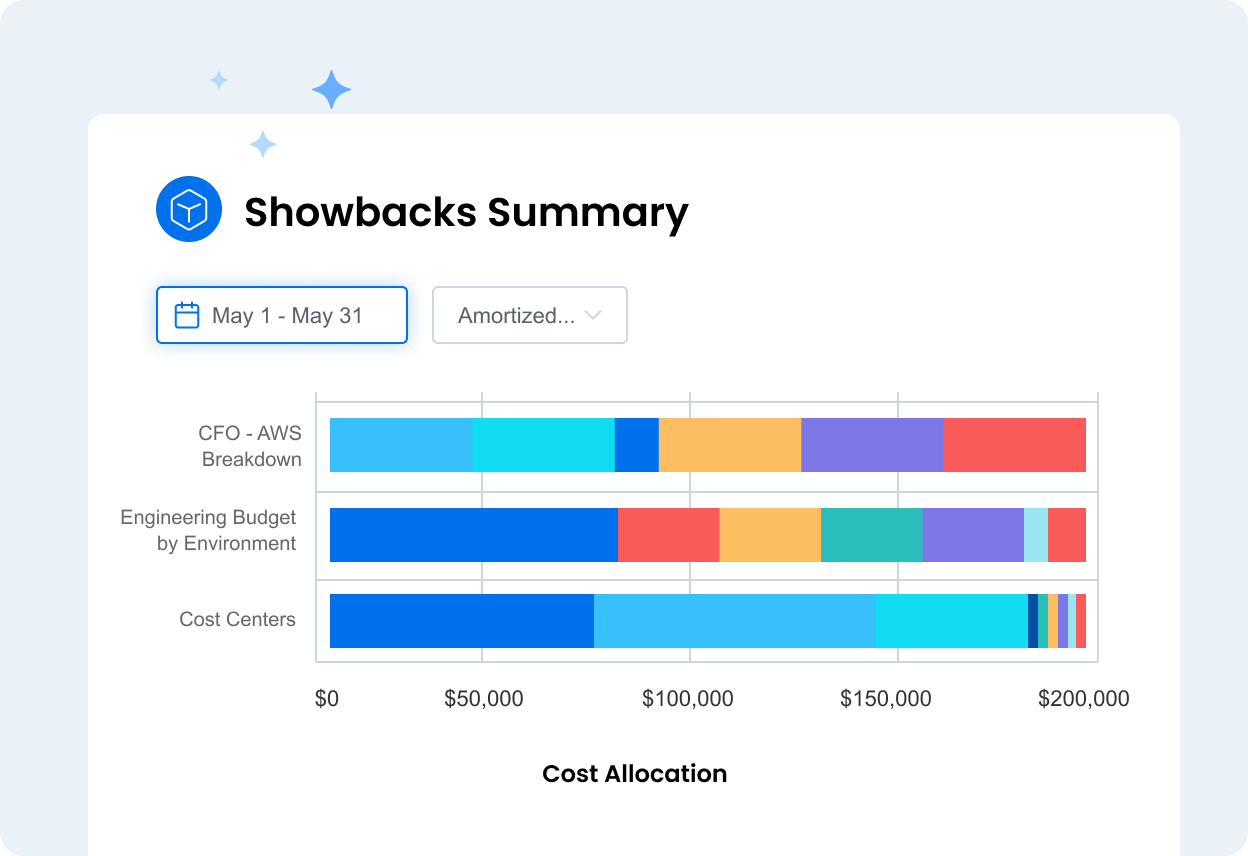Click the Cost Allocation axis title

[635, 774]
